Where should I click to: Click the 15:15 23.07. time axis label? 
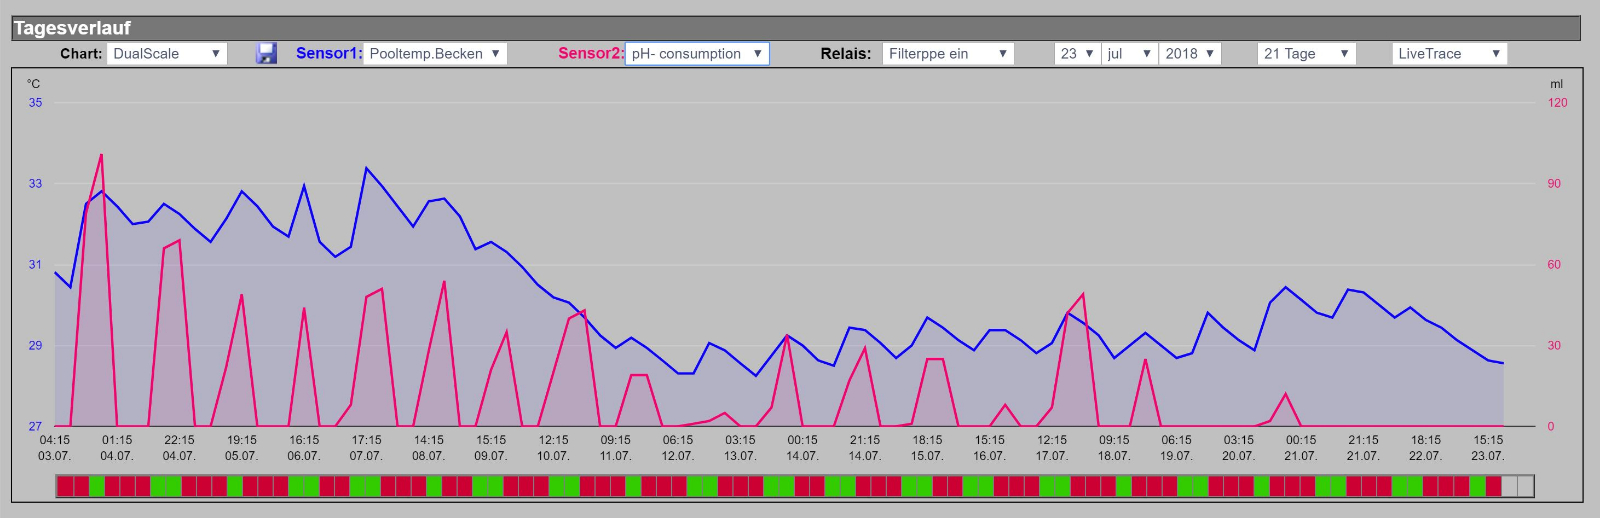tap(1488, 447)
